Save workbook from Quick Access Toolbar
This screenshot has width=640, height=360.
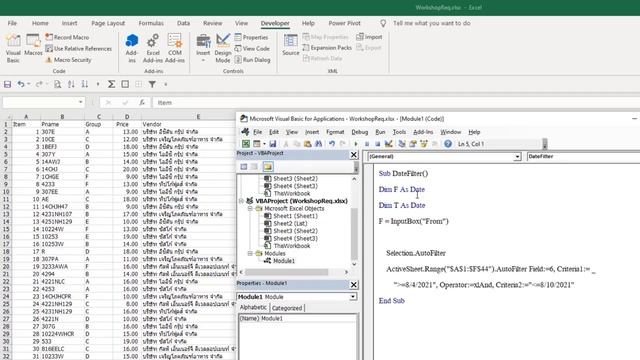7,84
